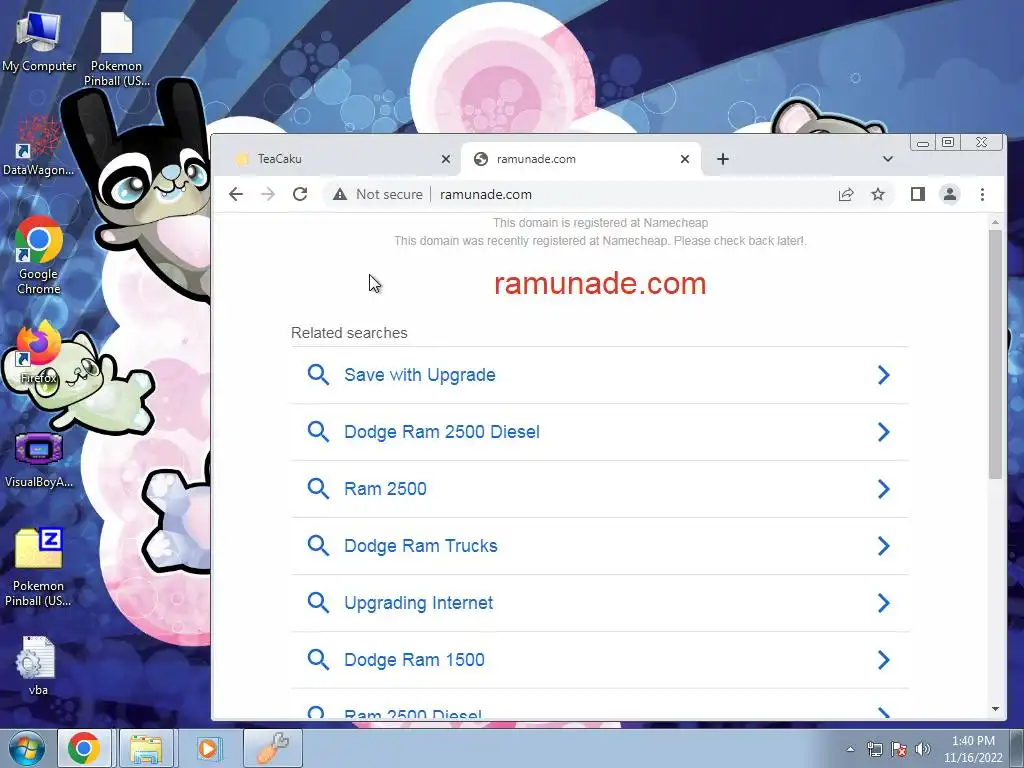This screenshot has height=768, width=1024.
Task: Click chevron beside Upgrading Internet
Action: [884, 603]
